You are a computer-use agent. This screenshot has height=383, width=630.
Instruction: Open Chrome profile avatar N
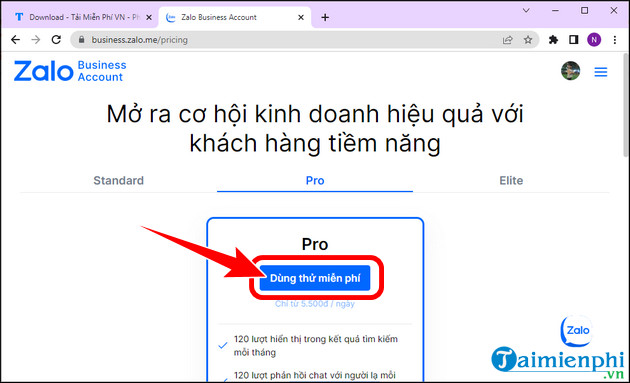click(594, 40)
